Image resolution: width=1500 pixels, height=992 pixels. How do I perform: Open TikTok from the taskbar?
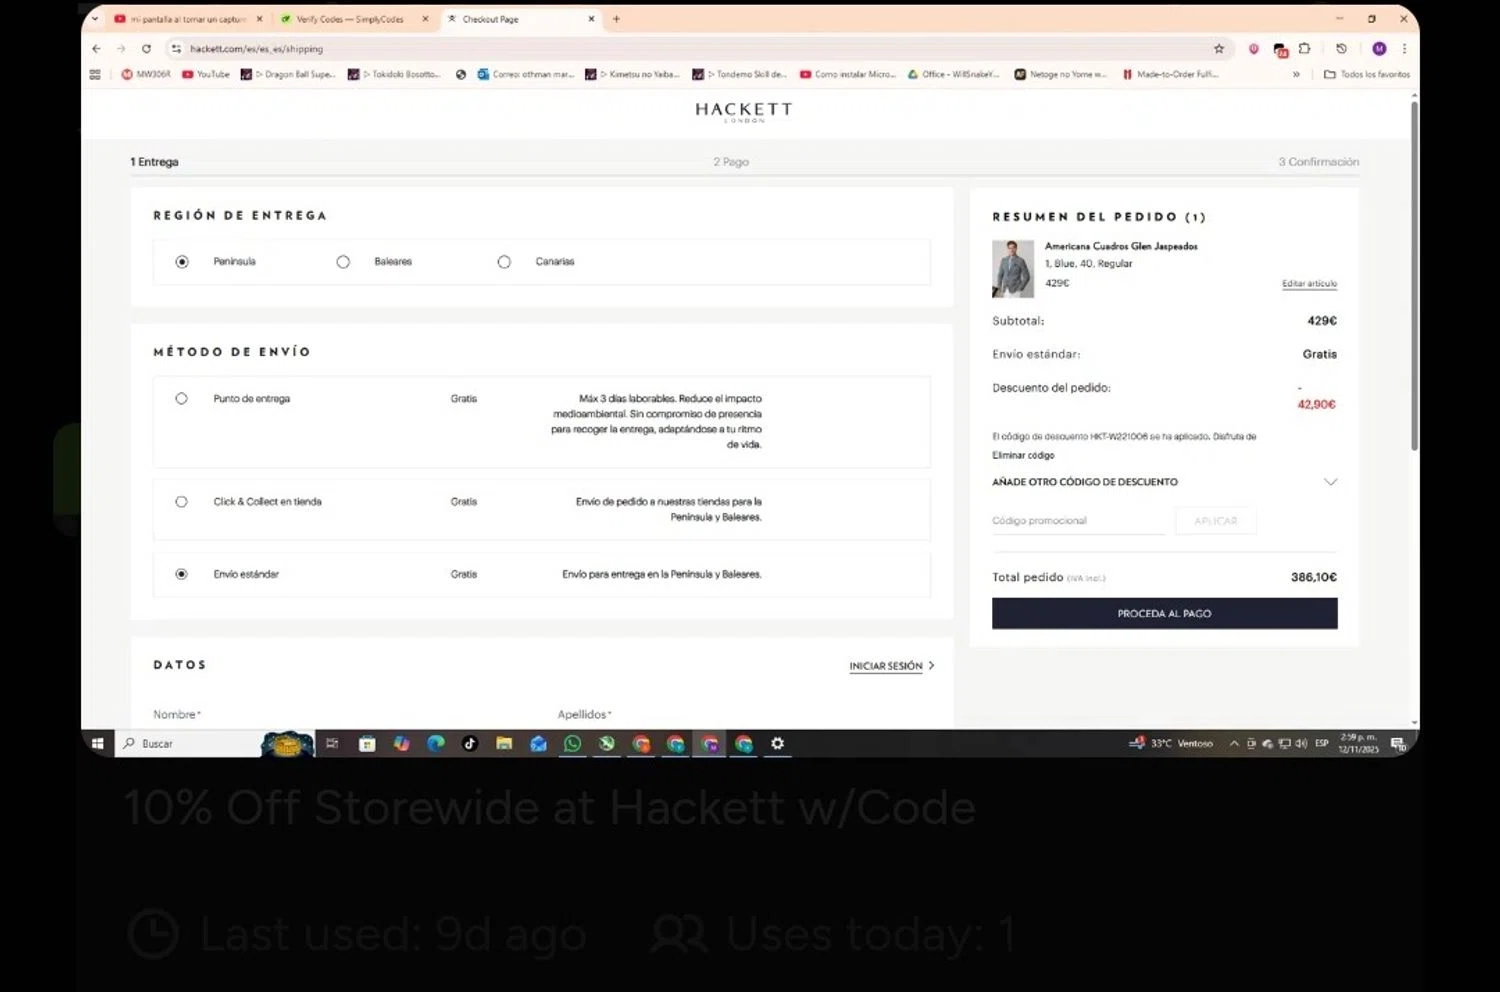470,743
